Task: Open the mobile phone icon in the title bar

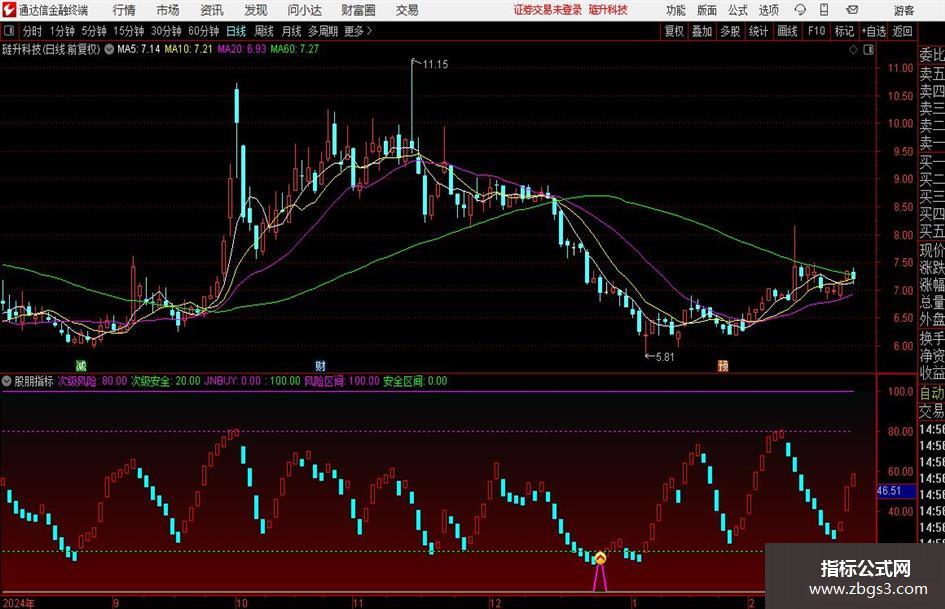Action: click(x=824, y=10)
